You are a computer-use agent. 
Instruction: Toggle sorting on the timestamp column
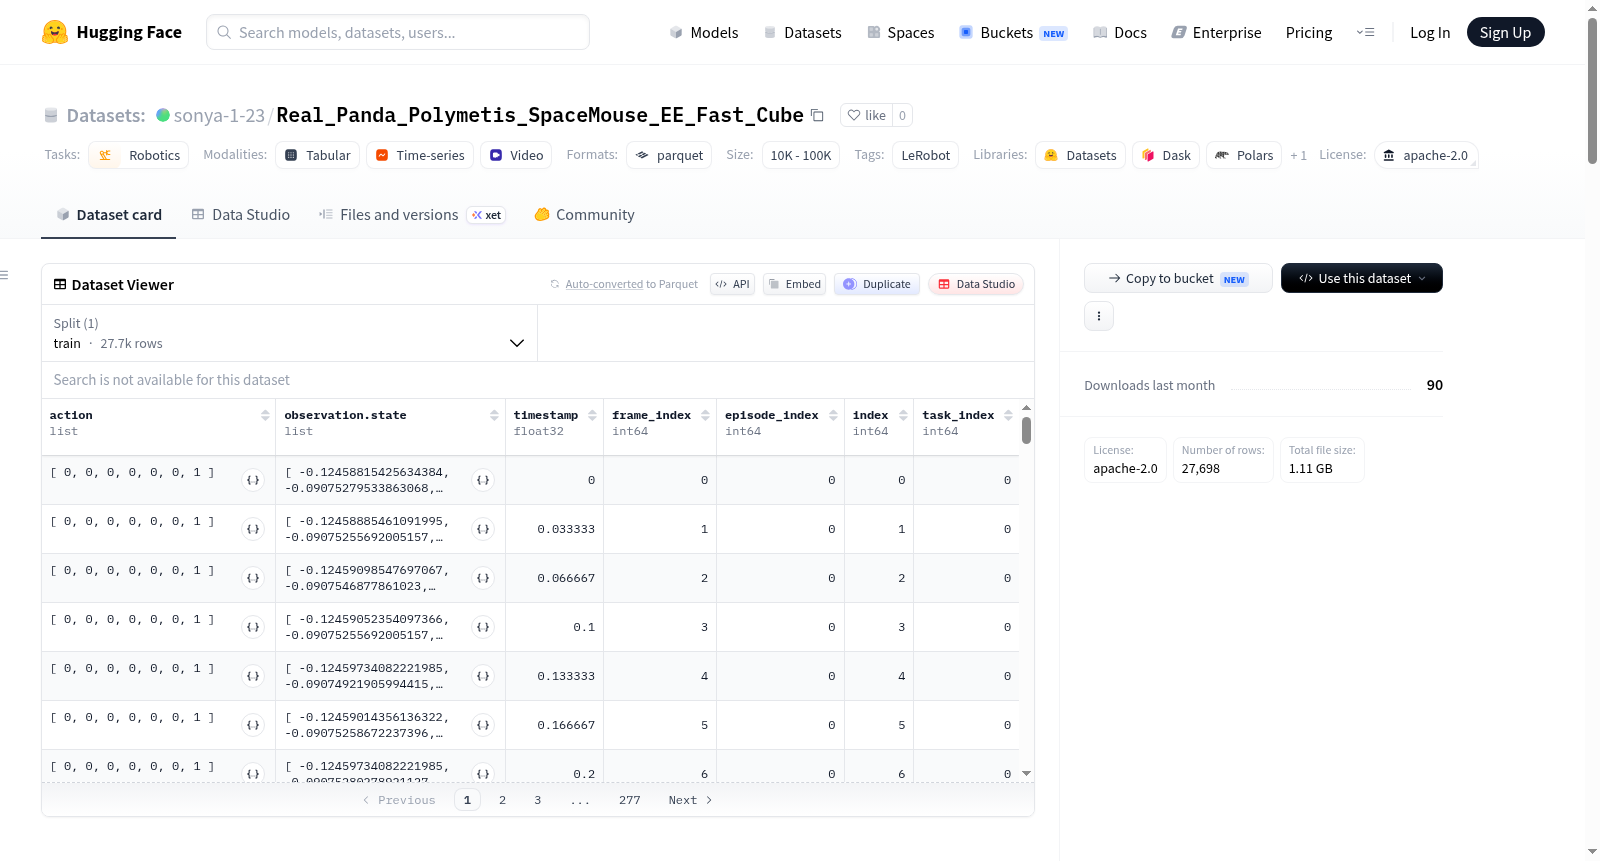pyautogui.click(x=592, y=415)
